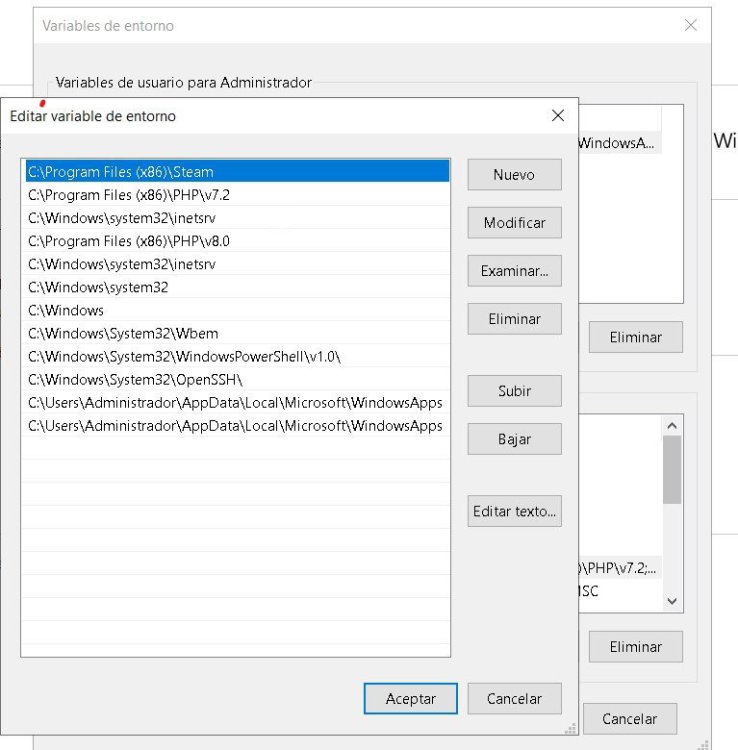Screen dimensions: 738x750
Task: Click the first empty row below the paths
Action: coord(235,449)
